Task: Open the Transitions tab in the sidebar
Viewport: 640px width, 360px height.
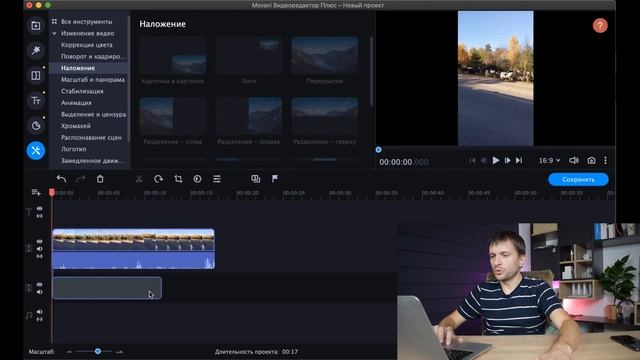Action: (x=36, y=76)
